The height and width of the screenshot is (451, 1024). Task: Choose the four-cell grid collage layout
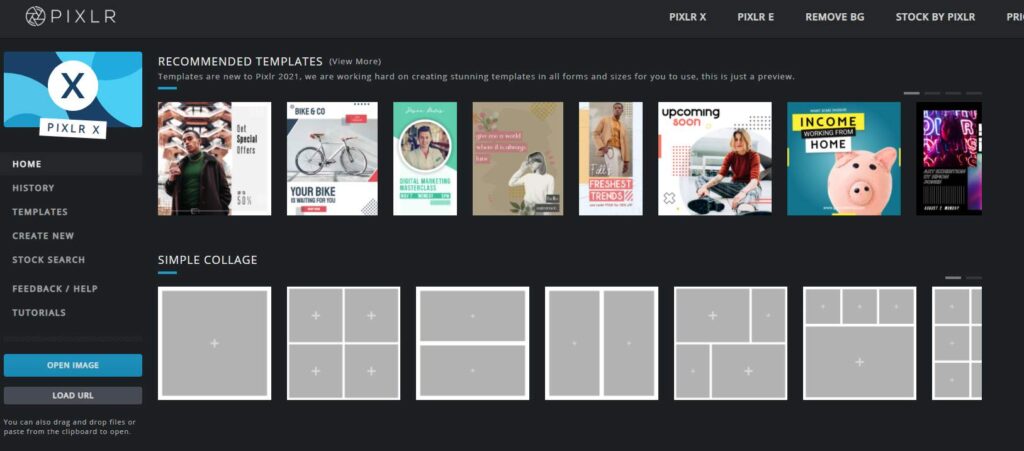click(x=343, y=343)
